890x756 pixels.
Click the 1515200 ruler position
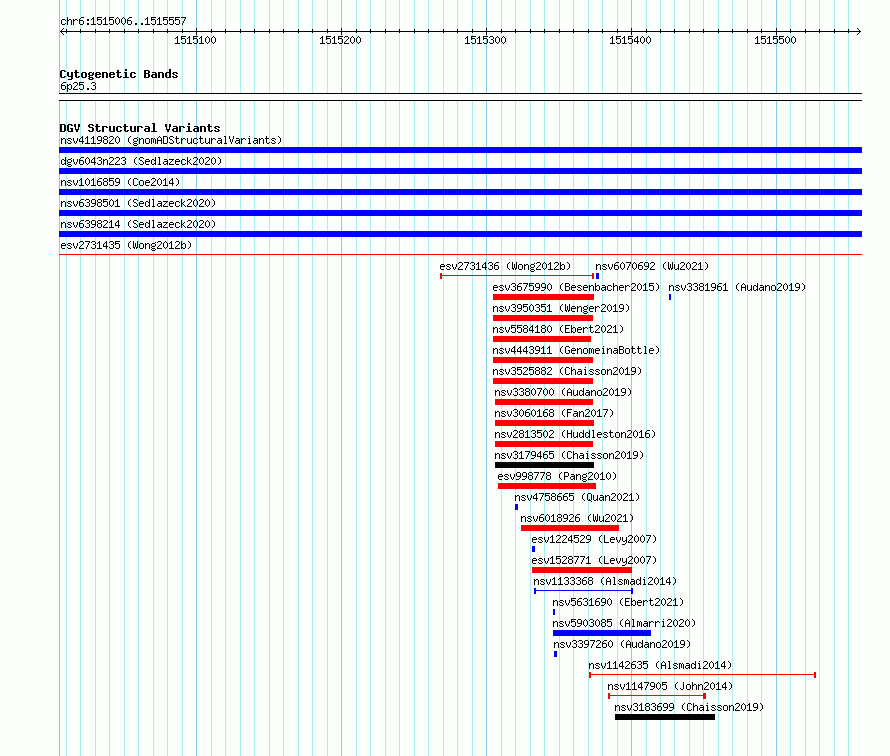(x=340, y=40)
